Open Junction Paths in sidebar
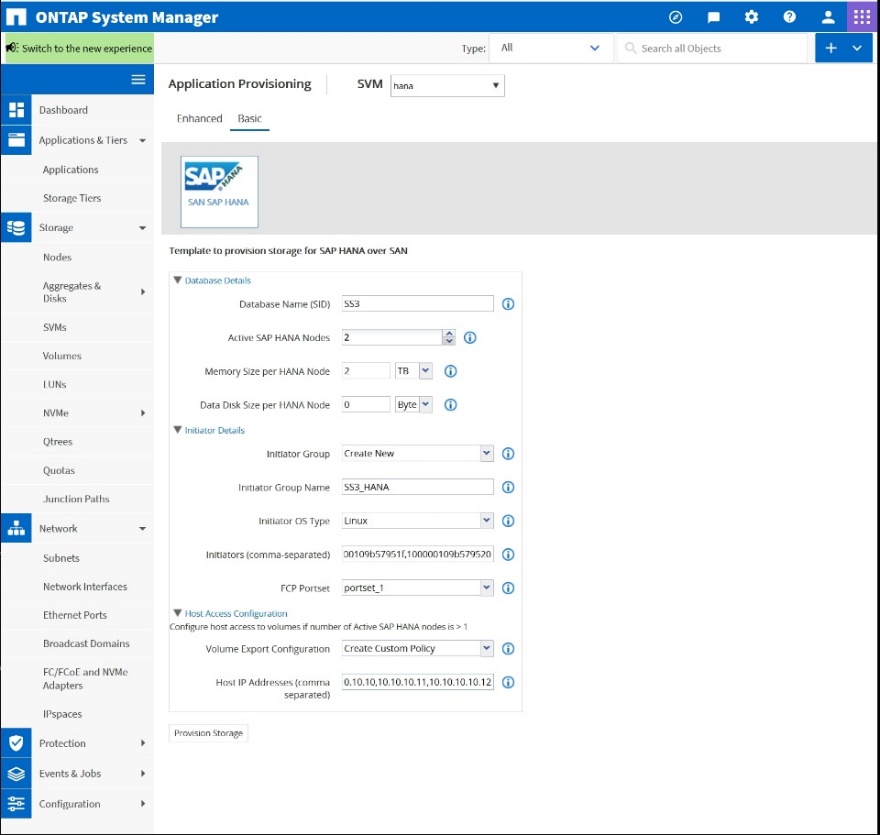Screen dimensions: 880x835 [x=76, y=499]
